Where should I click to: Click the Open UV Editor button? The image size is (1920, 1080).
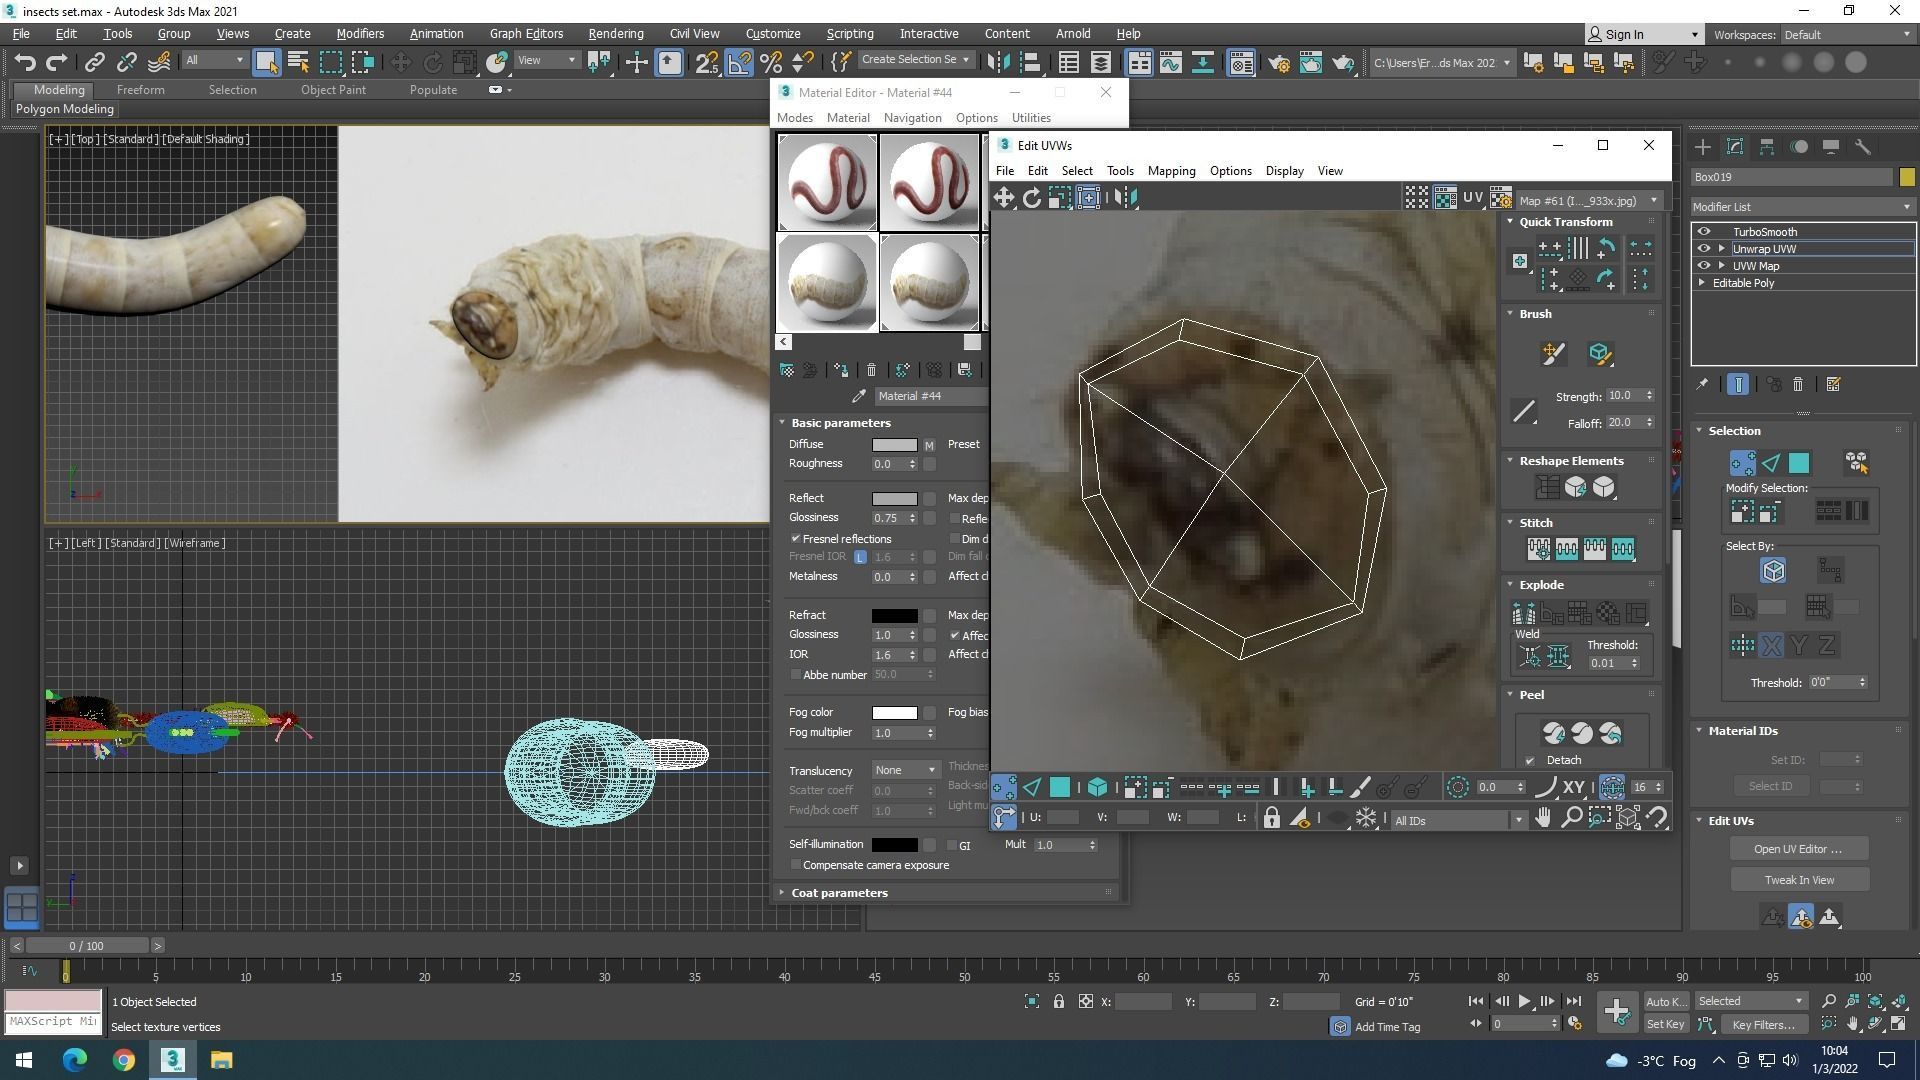1798,849
